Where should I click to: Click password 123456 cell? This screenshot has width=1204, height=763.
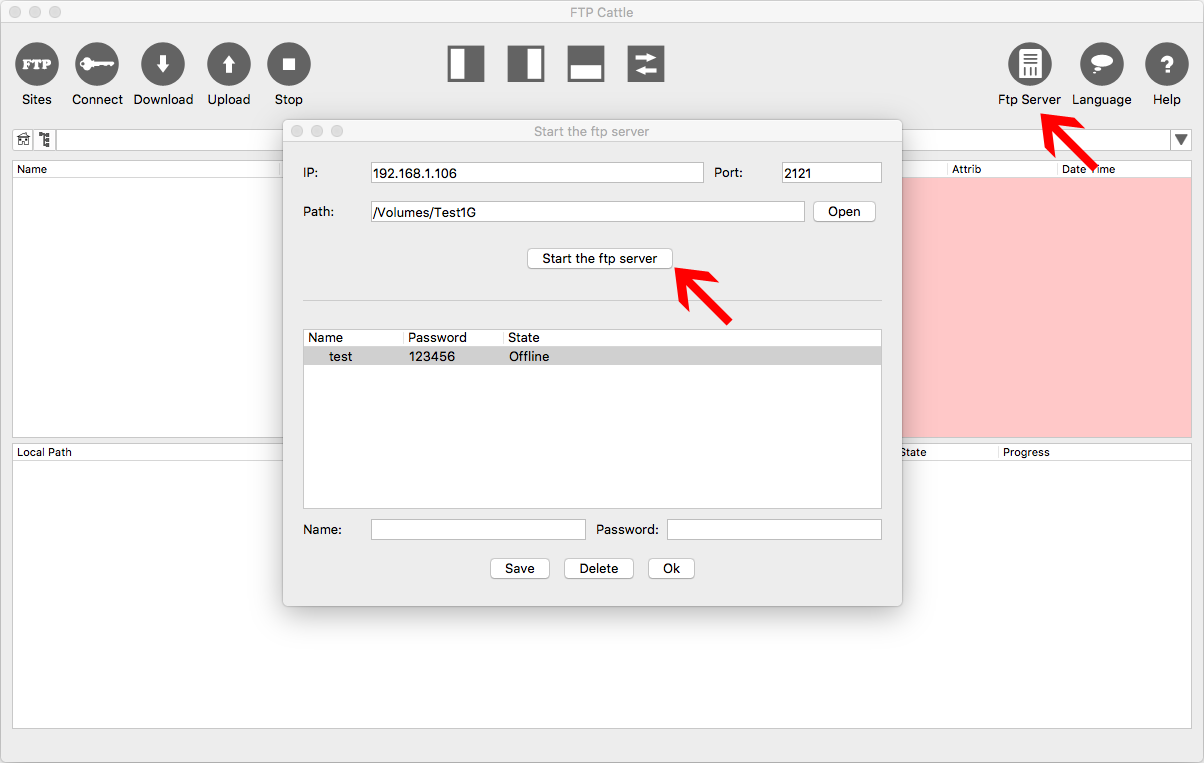[x=432, y=356]
